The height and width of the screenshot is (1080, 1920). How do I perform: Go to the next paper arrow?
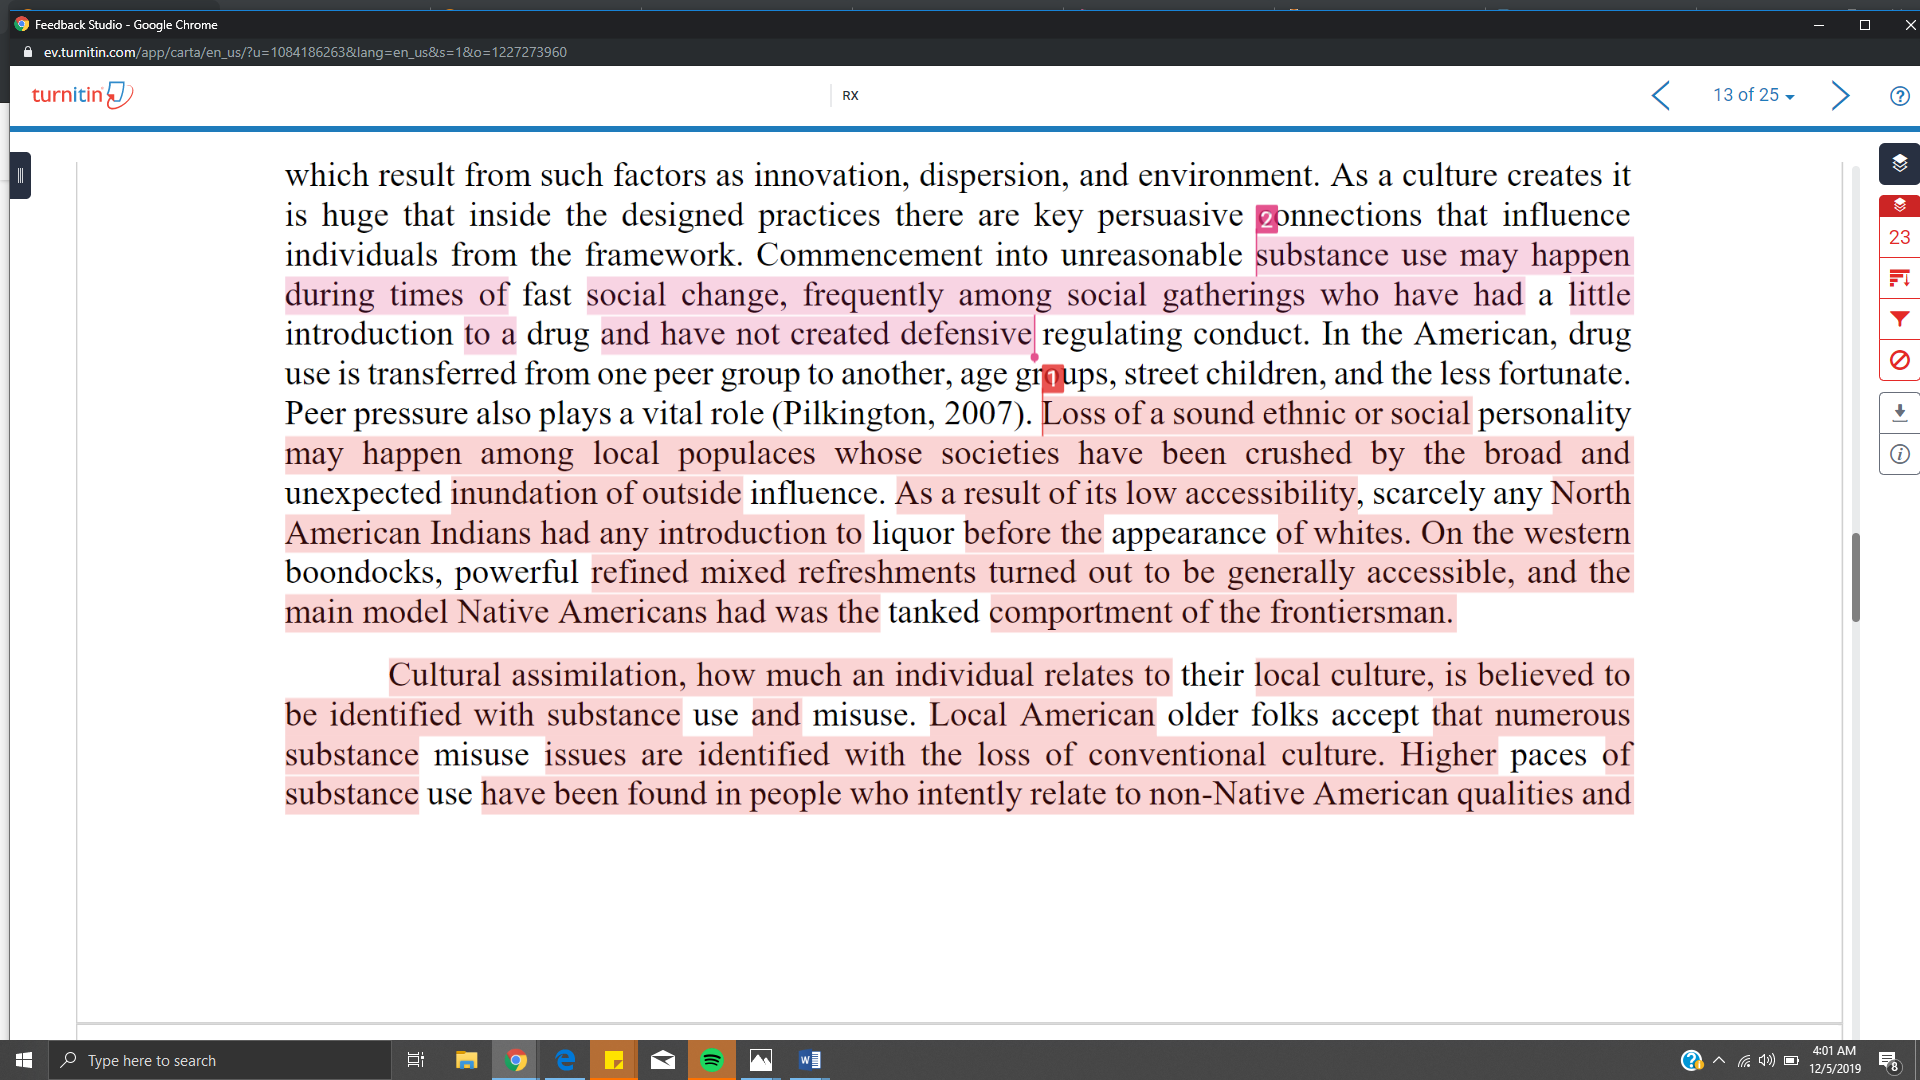pos(1840,96)
